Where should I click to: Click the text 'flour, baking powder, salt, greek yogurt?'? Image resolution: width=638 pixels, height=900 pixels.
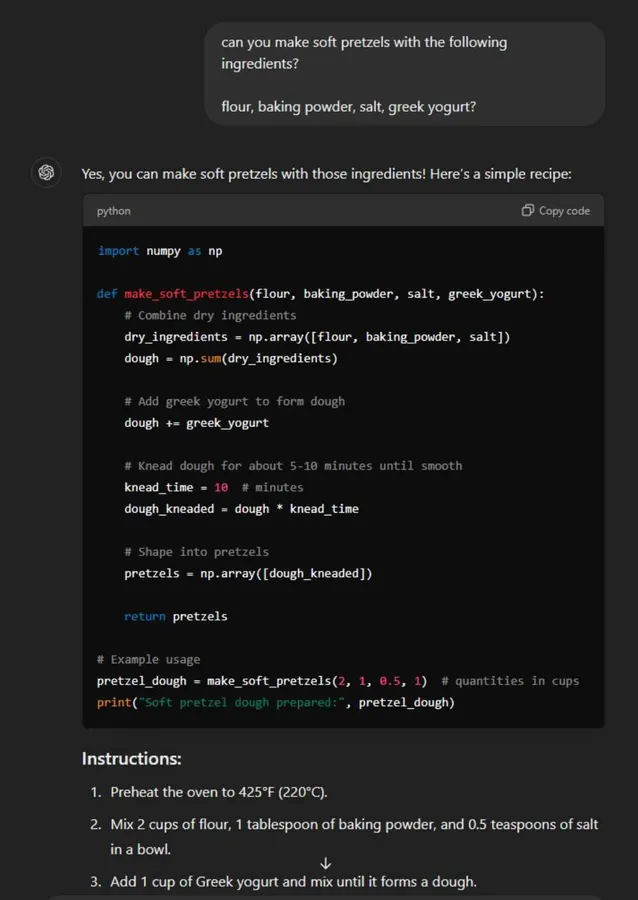(348, 107)
